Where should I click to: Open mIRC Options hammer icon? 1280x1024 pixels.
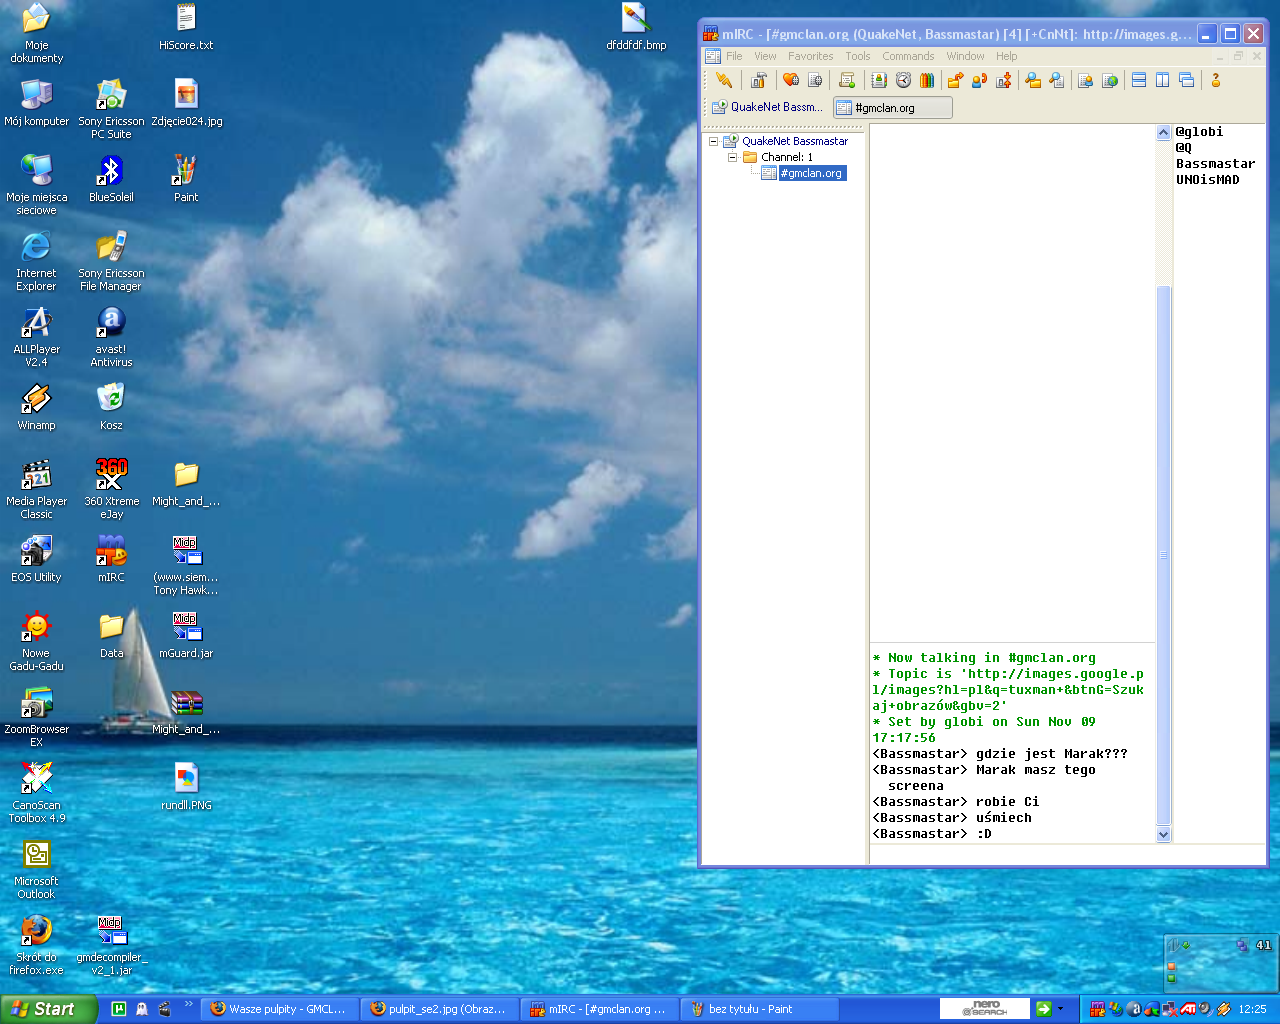759,81
